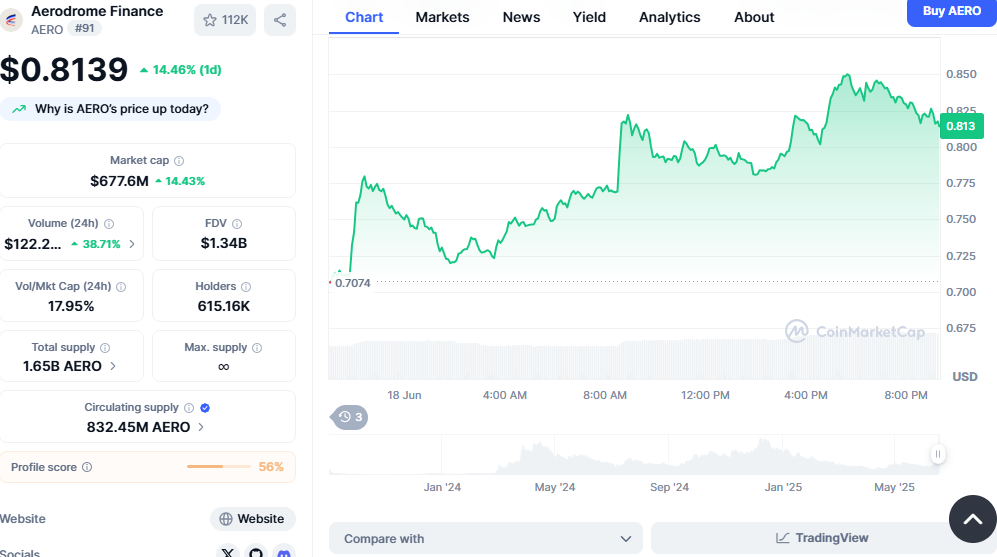The width and height of the screenshot is (997, 557).
Task: Open the Compare with dropdown
Action: point(486,539)
